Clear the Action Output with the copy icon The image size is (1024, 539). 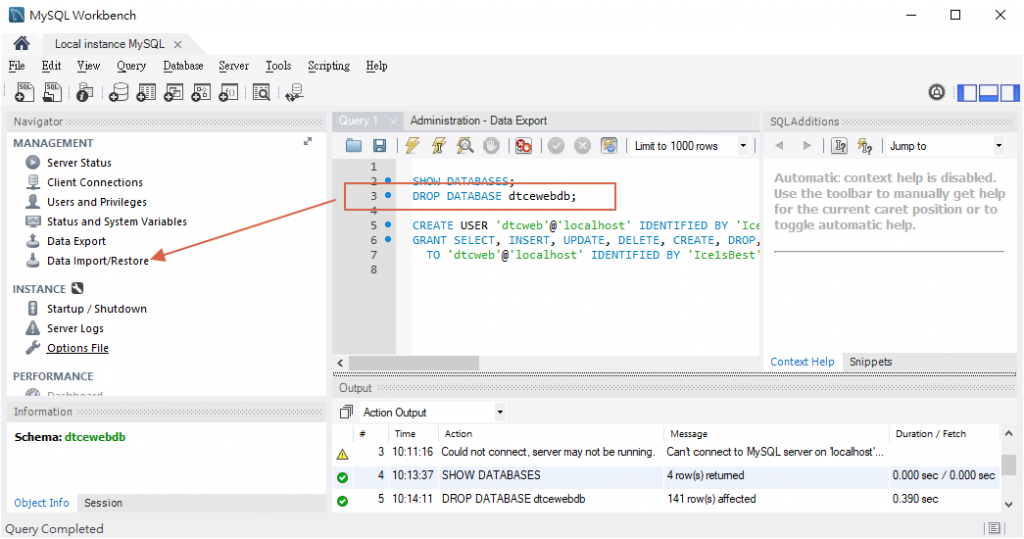(346, 412)
